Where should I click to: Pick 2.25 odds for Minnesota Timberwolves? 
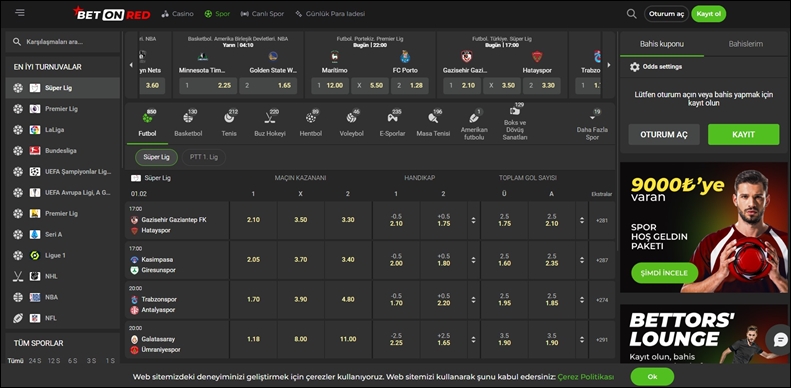point(208,86)
